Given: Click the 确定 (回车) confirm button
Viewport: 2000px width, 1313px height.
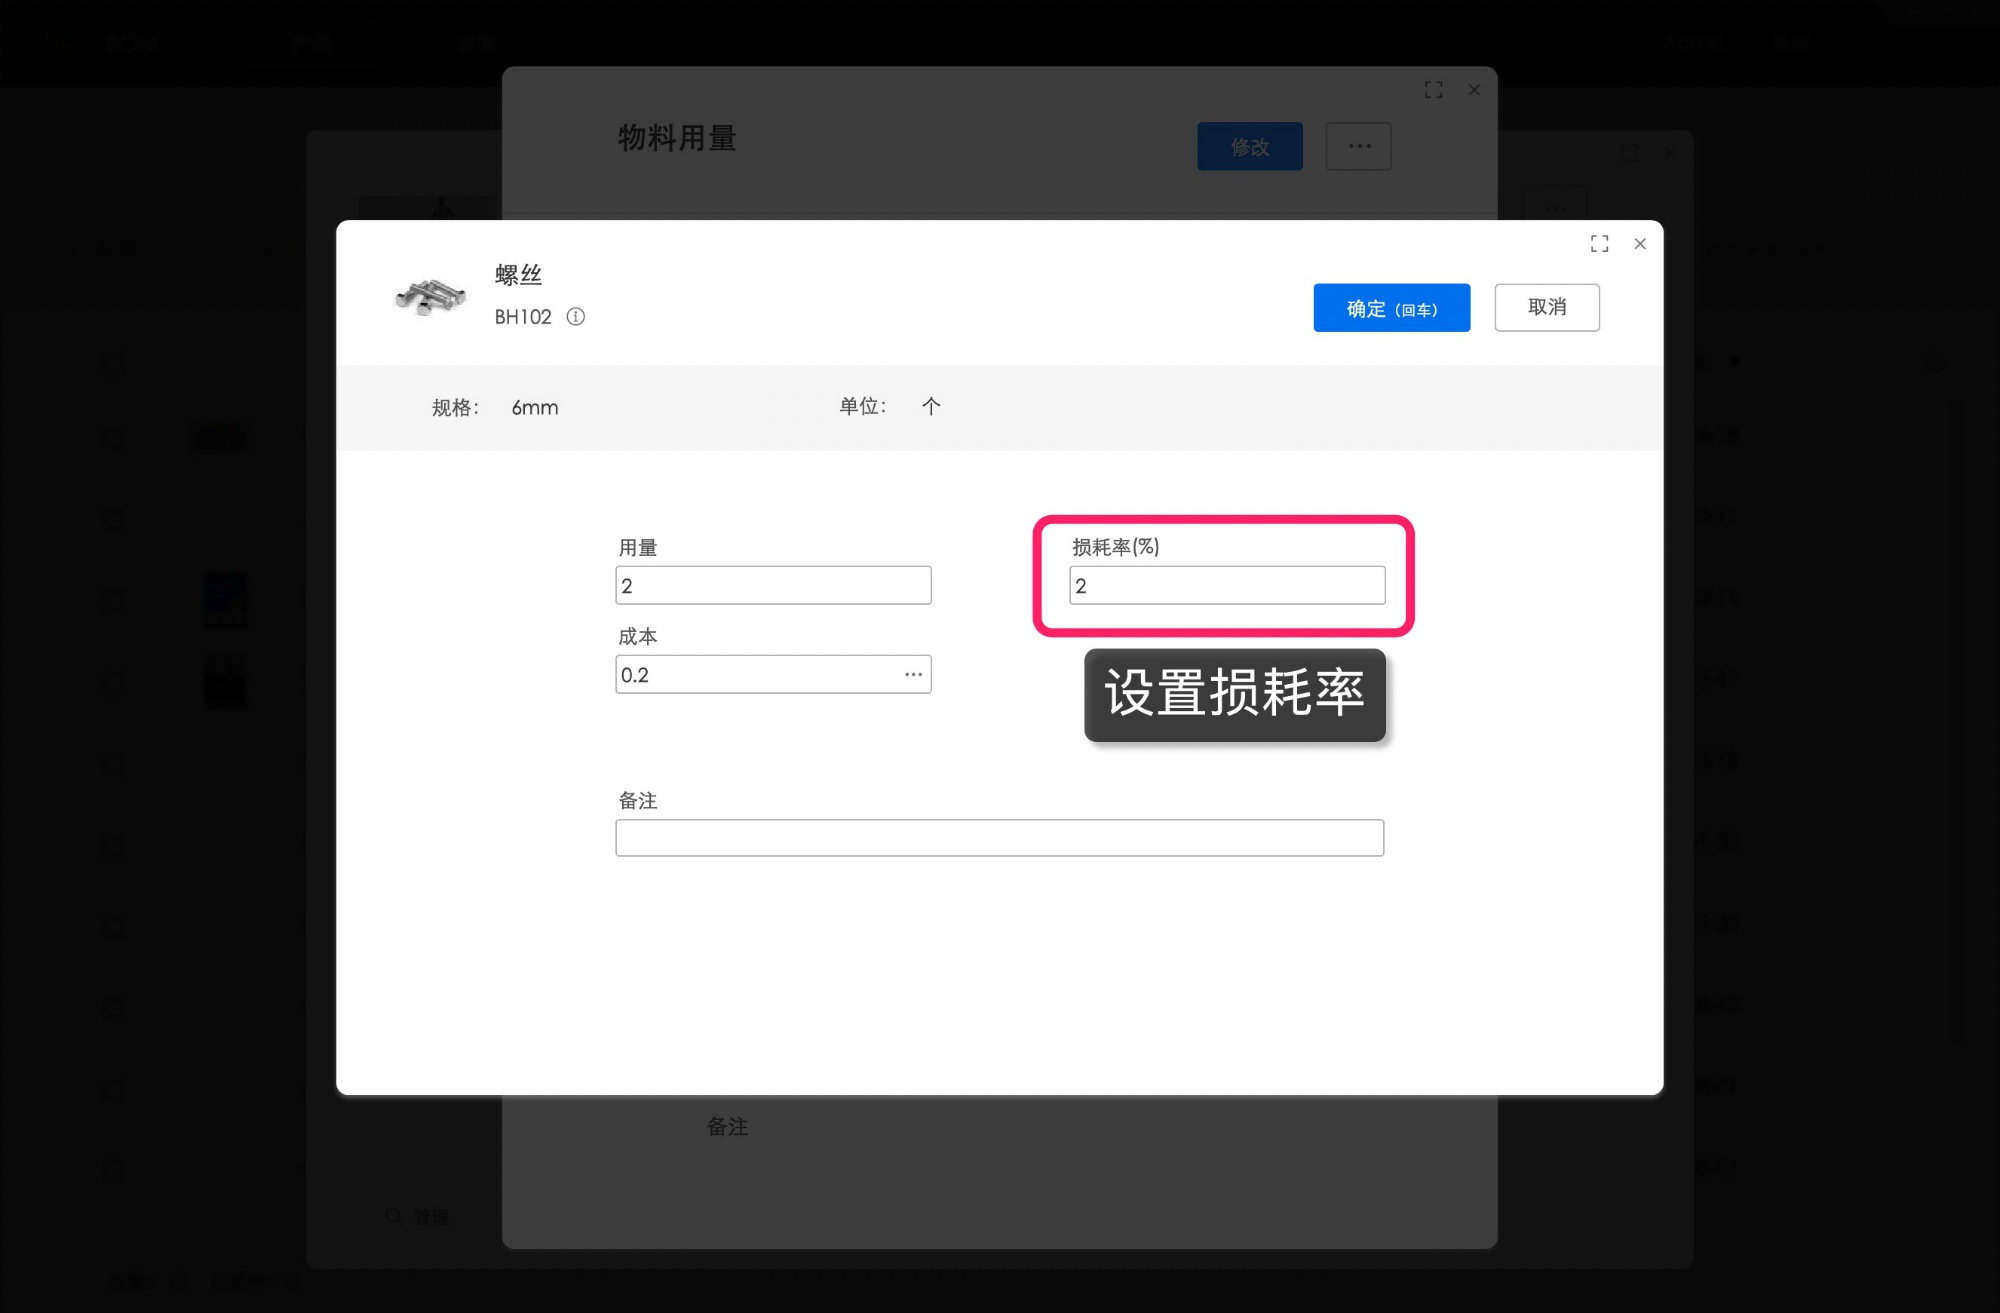Looking at the screenshot, I should (x=1391, y=308).
